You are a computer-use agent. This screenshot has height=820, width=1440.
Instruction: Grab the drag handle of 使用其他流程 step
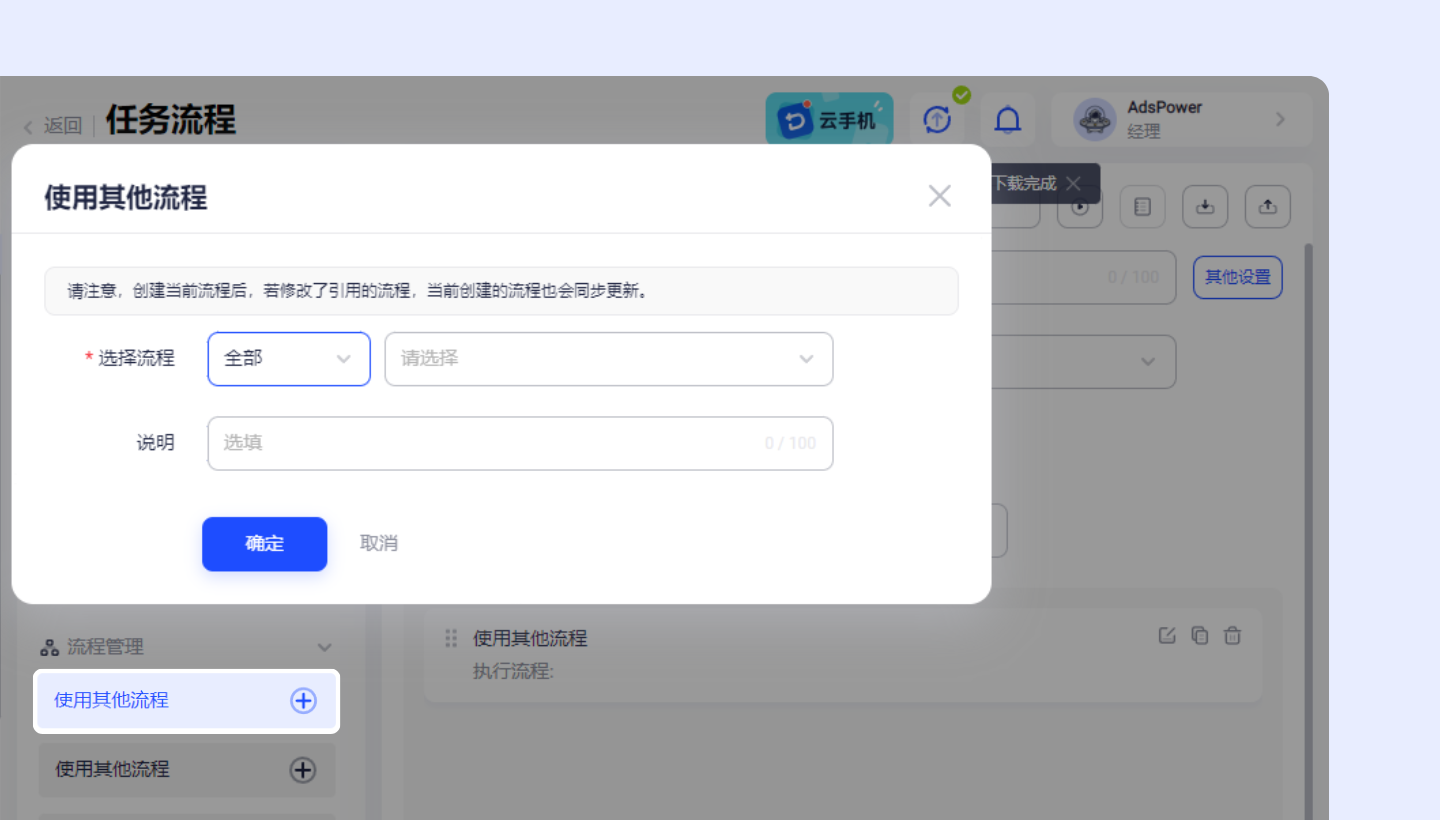pyautogui.click(x=451, y=638)
